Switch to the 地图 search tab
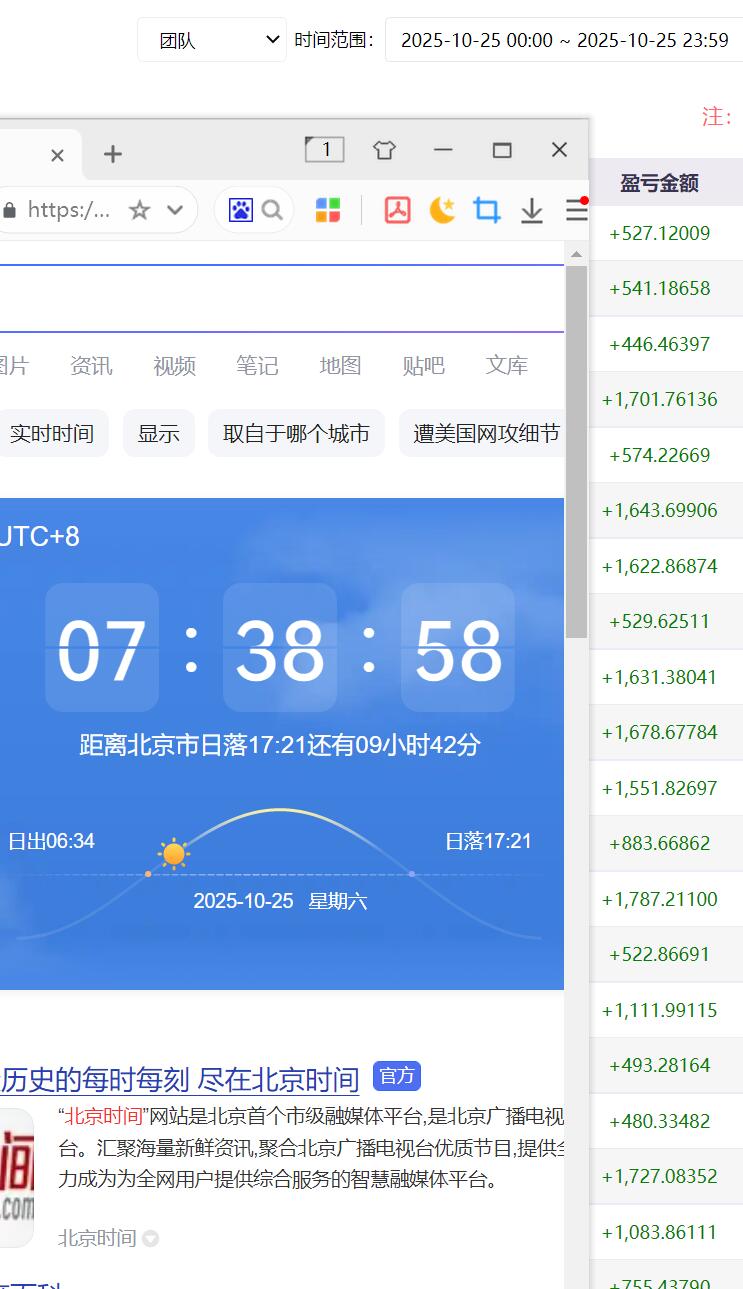 340,366
